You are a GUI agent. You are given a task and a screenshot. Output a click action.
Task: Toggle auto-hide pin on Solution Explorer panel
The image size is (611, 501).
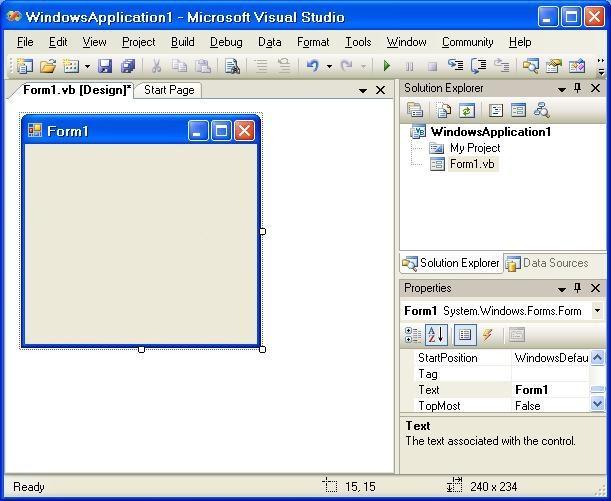pos(578,88)
